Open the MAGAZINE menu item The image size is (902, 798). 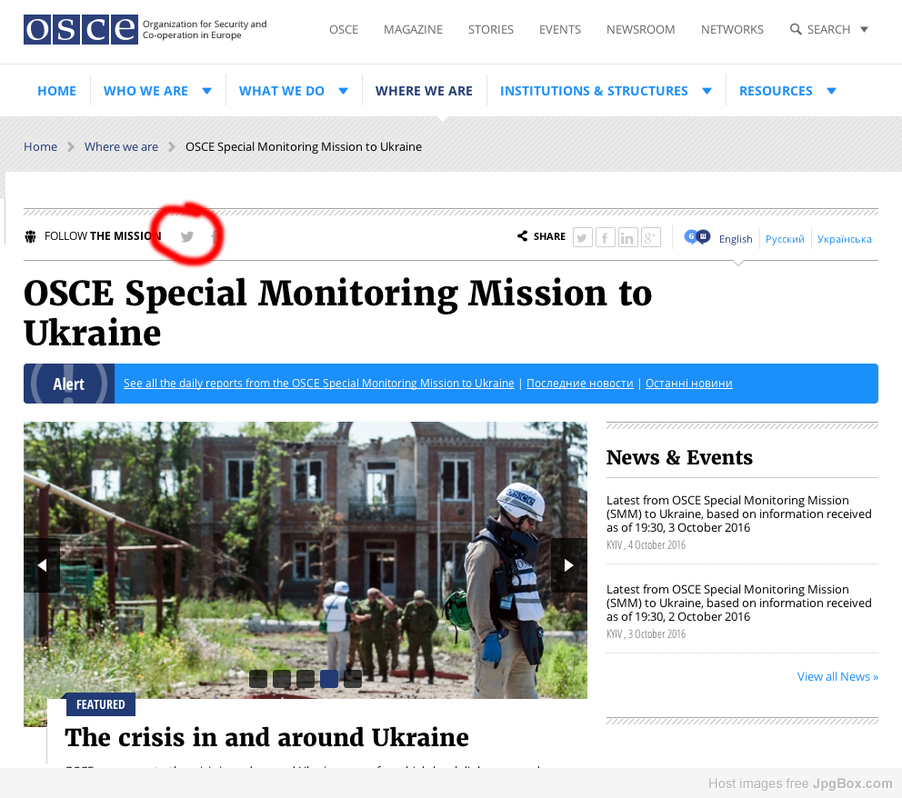coord(413,29)
